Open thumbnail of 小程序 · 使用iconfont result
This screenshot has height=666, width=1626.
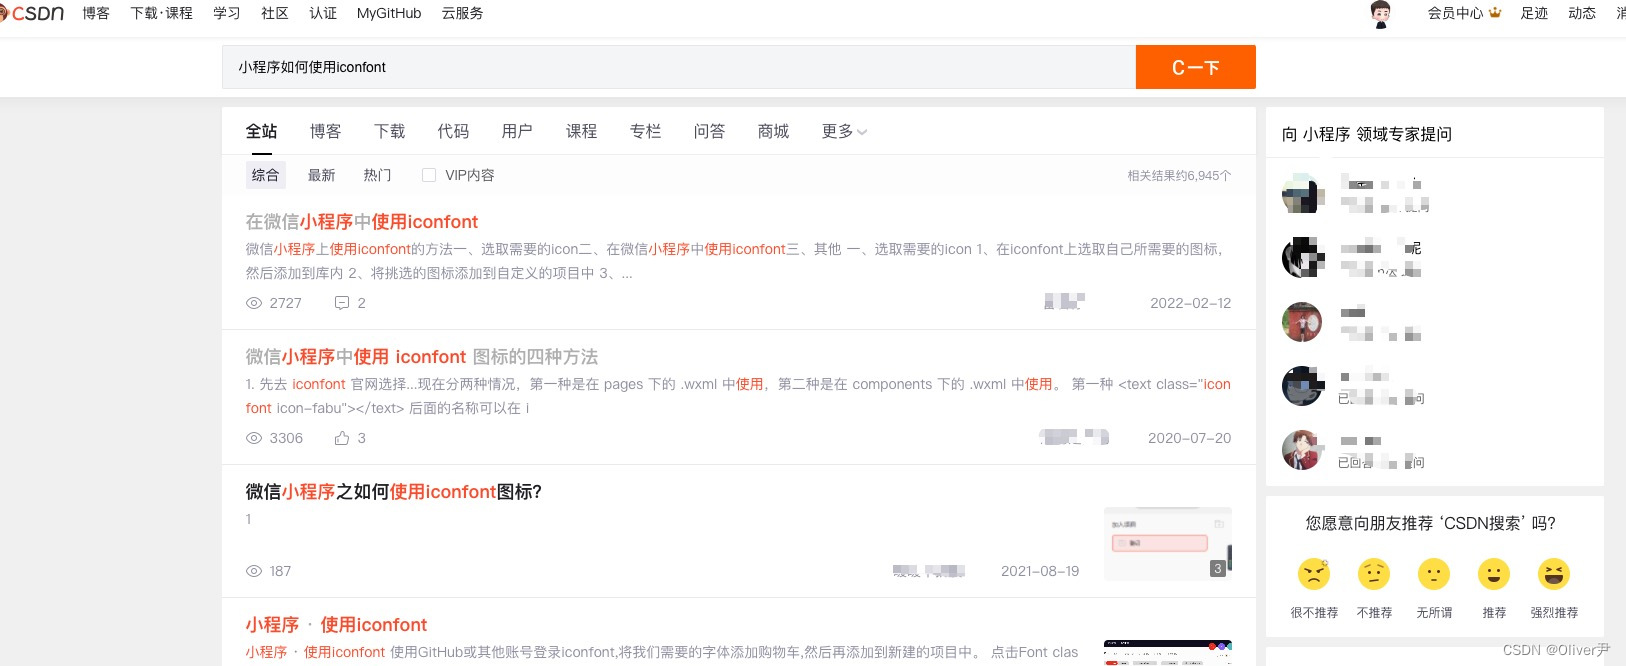click(1168, 653)
